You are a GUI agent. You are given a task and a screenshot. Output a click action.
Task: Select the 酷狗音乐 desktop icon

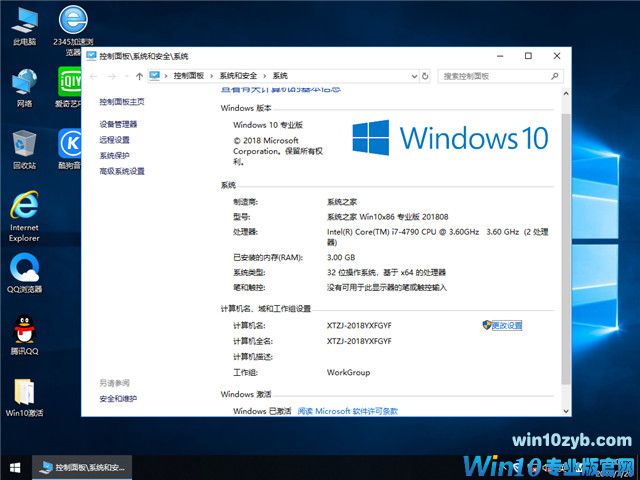[x=69, y=149]
